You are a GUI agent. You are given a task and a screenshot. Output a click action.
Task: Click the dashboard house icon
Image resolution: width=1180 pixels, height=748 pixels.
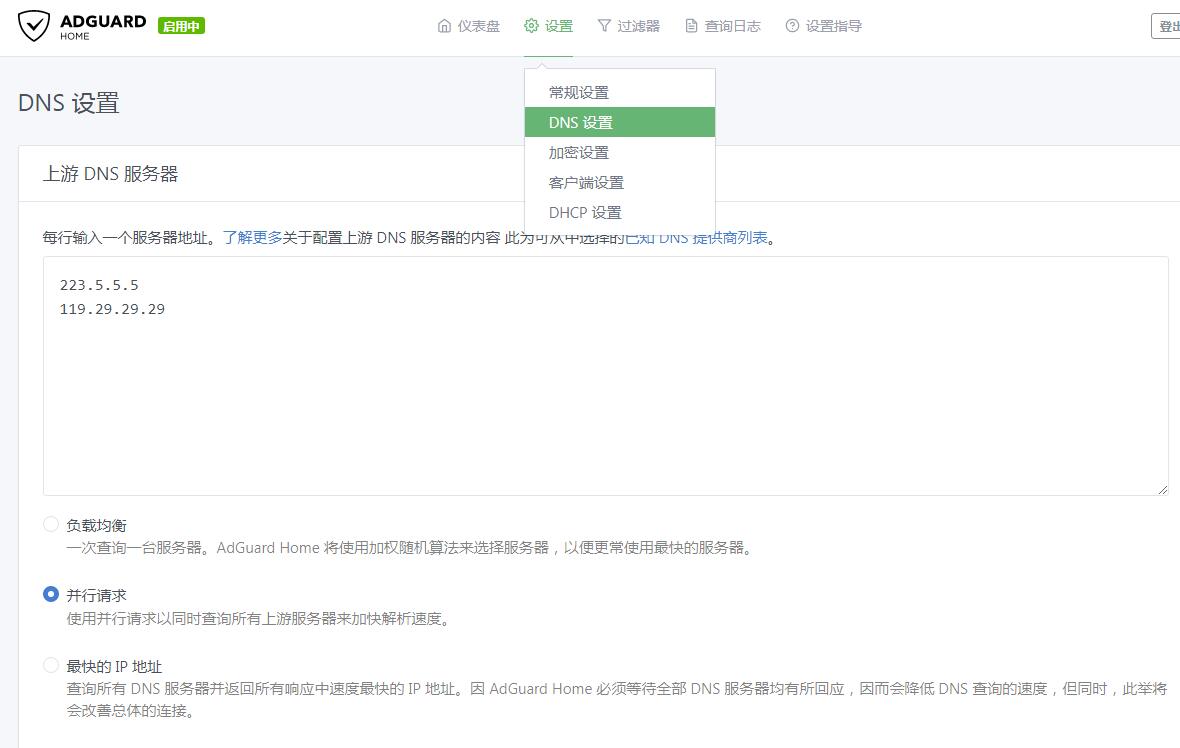click(x=443, y=26)
